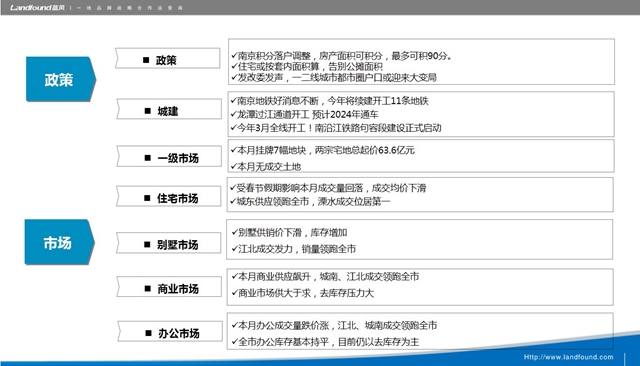The image size is (640, 366).
Task: Click the 商业市场供大于求 text line
Action: (x=302, y=293)
